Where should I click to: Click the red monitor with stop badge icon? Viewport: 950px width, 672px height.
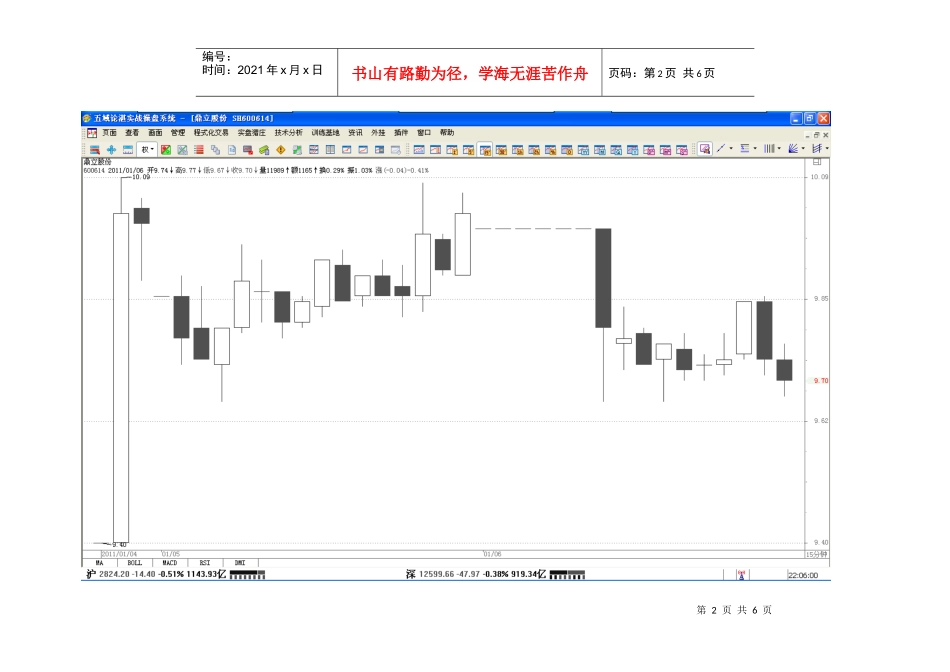[248, 150]
